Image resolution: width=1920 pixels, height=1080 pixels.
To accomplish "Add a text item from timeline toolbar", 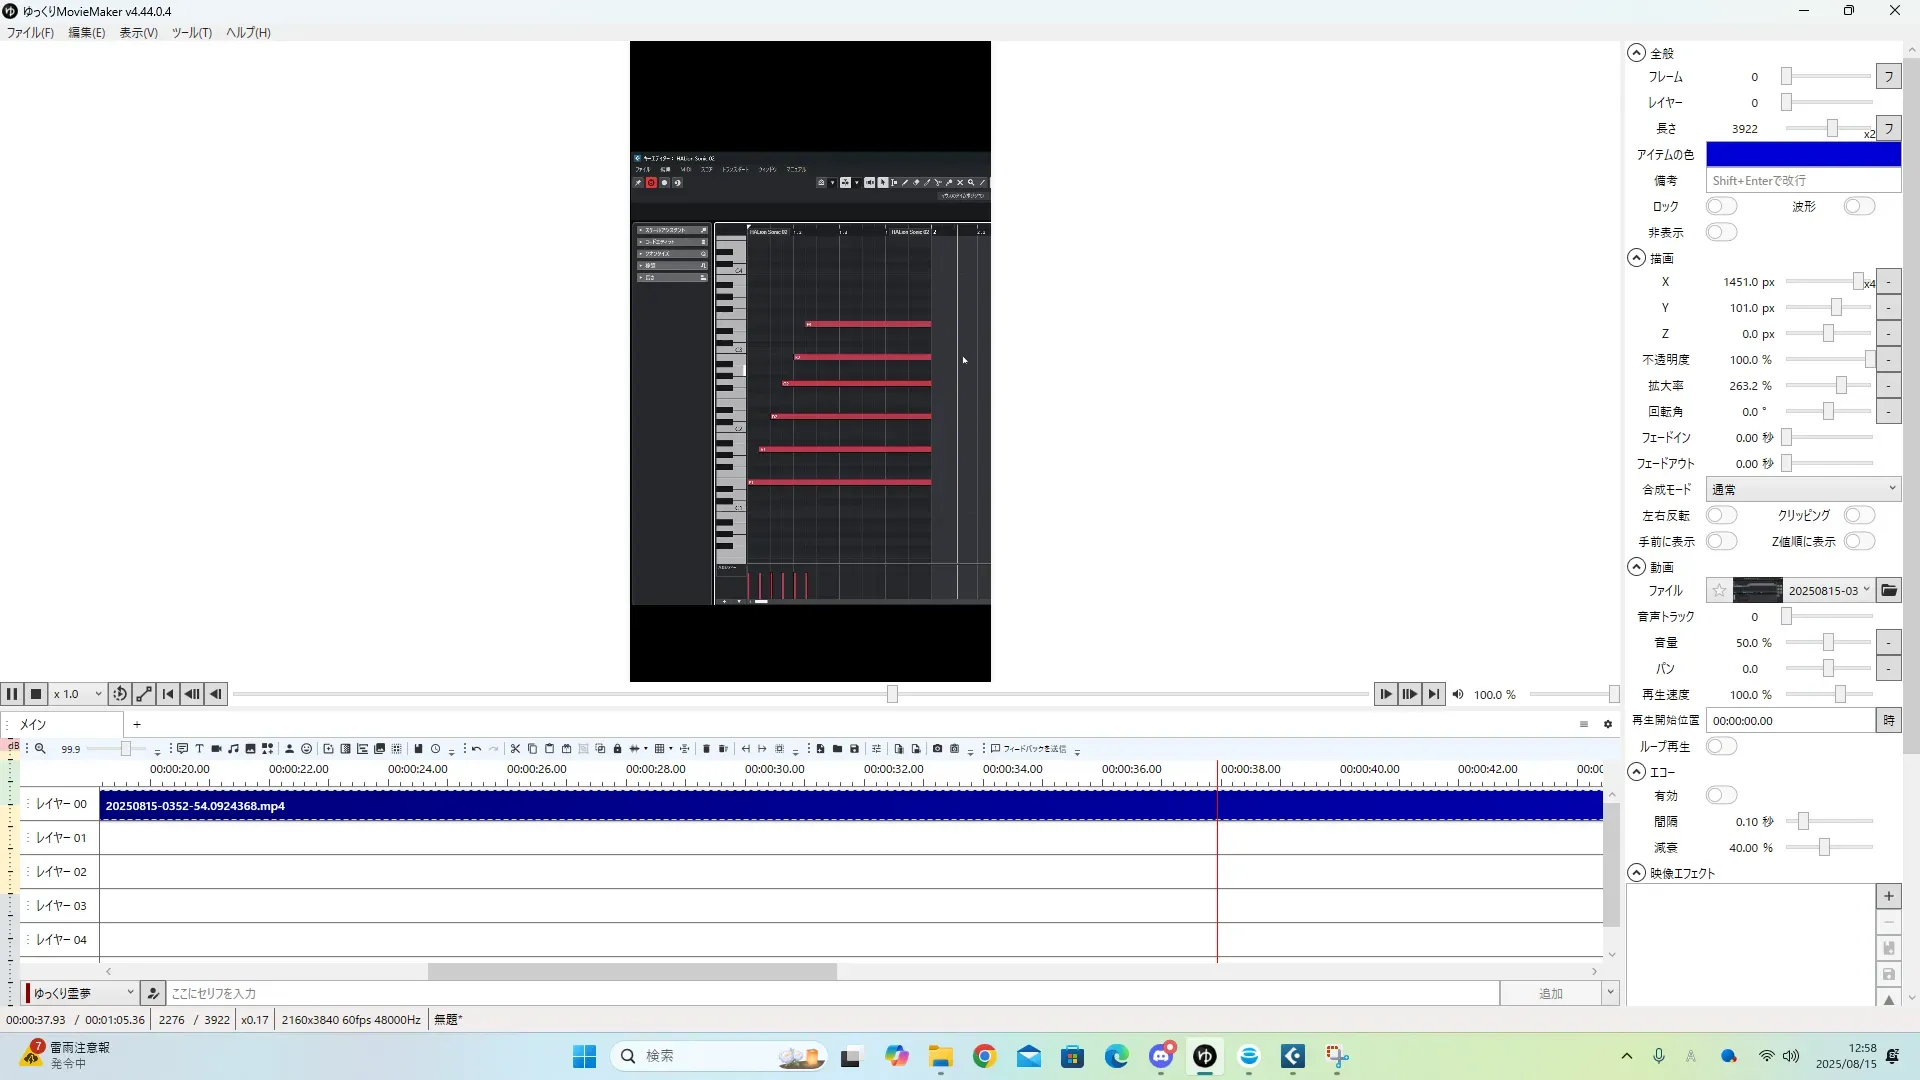I will pos(199,749).
